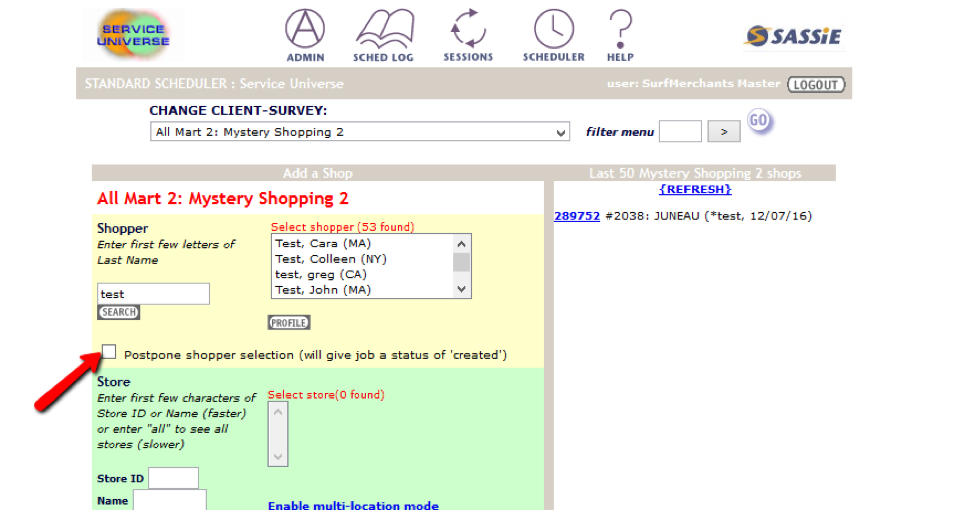Open the Scheduler clock icon
The width and height of the screenshot is (975, 510).
click(x=553, y=35)
